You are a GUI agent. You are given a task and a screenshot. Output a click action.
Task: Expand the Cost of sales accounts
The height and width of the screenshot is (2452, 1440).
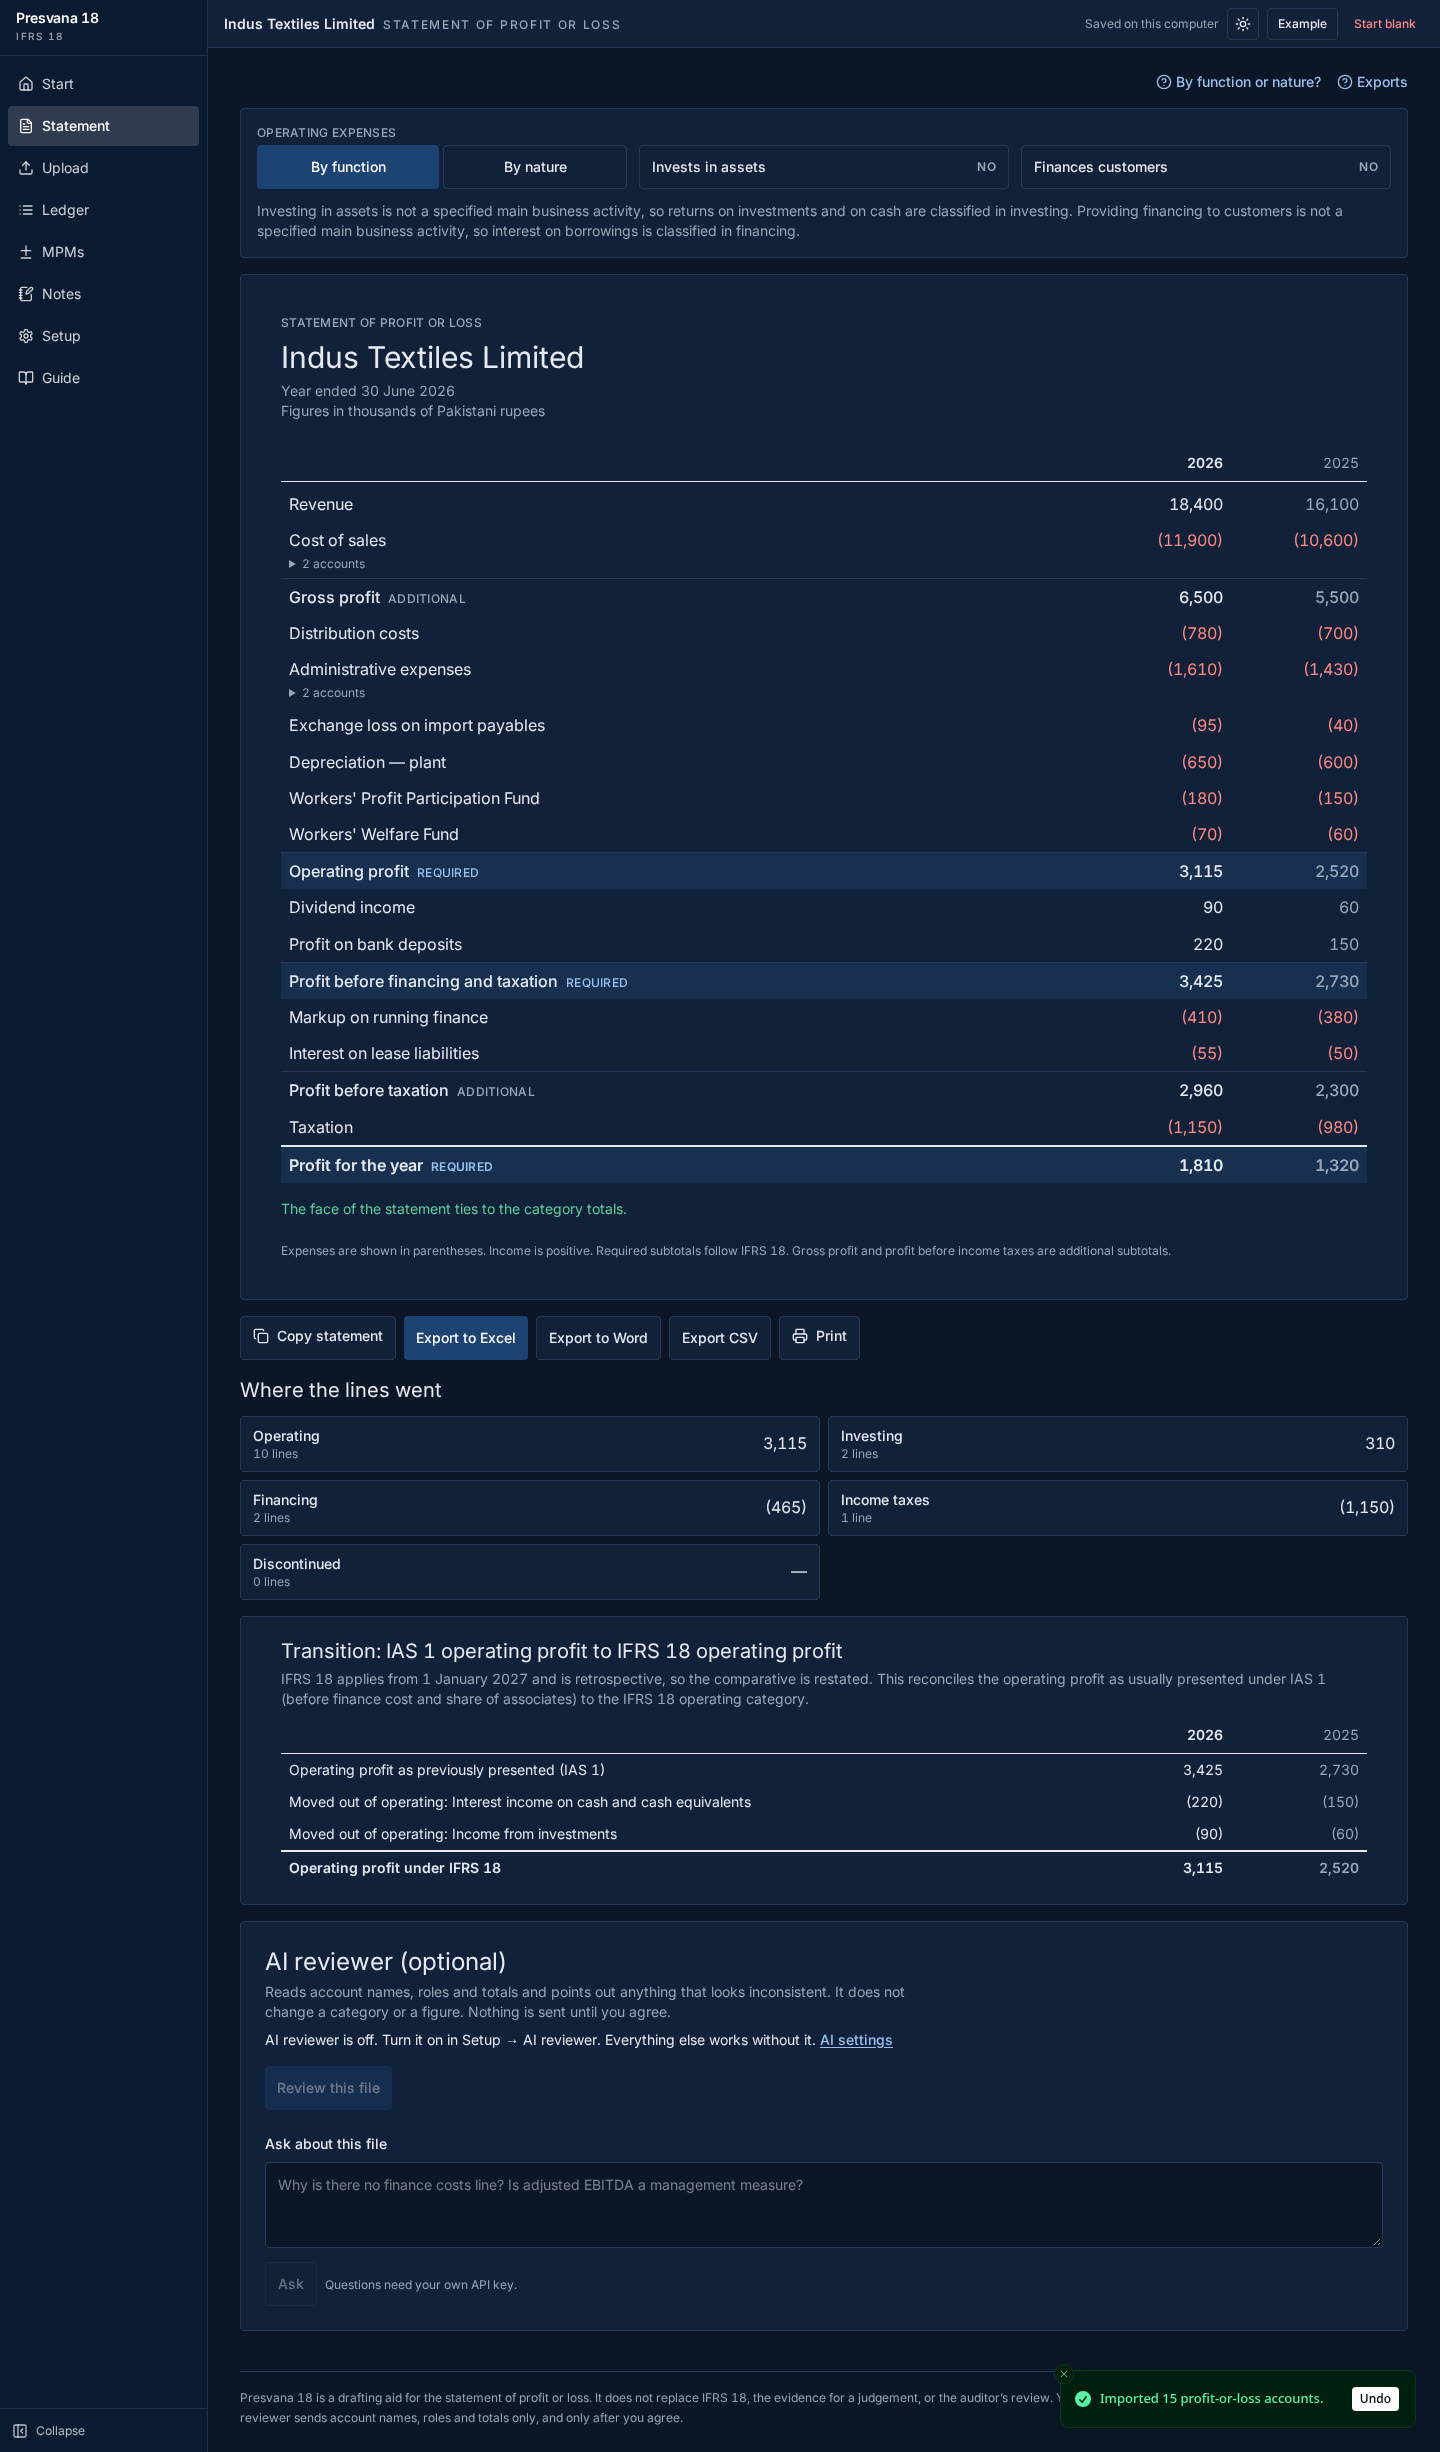coord(327,564)
